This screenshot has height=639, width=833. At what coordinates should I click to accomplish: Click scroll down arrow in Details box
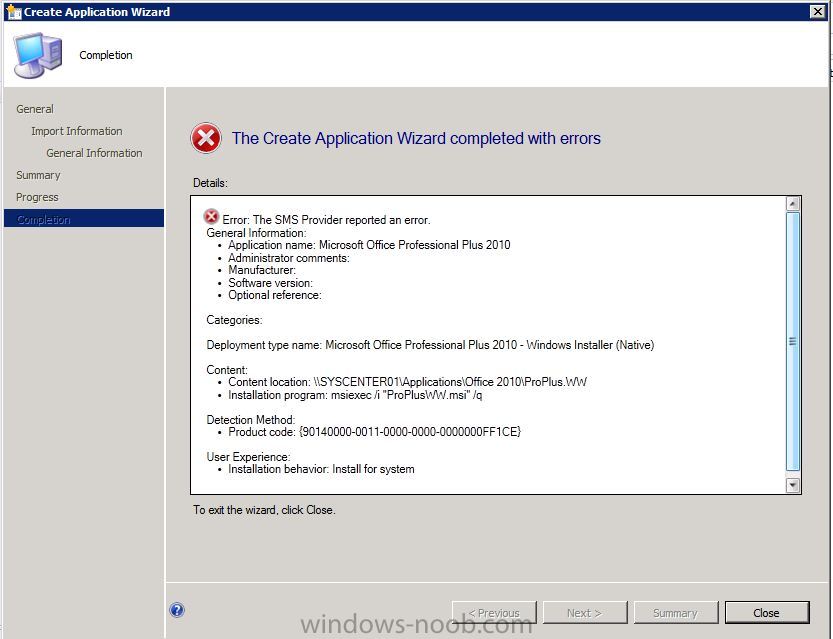tap(793, 484)
